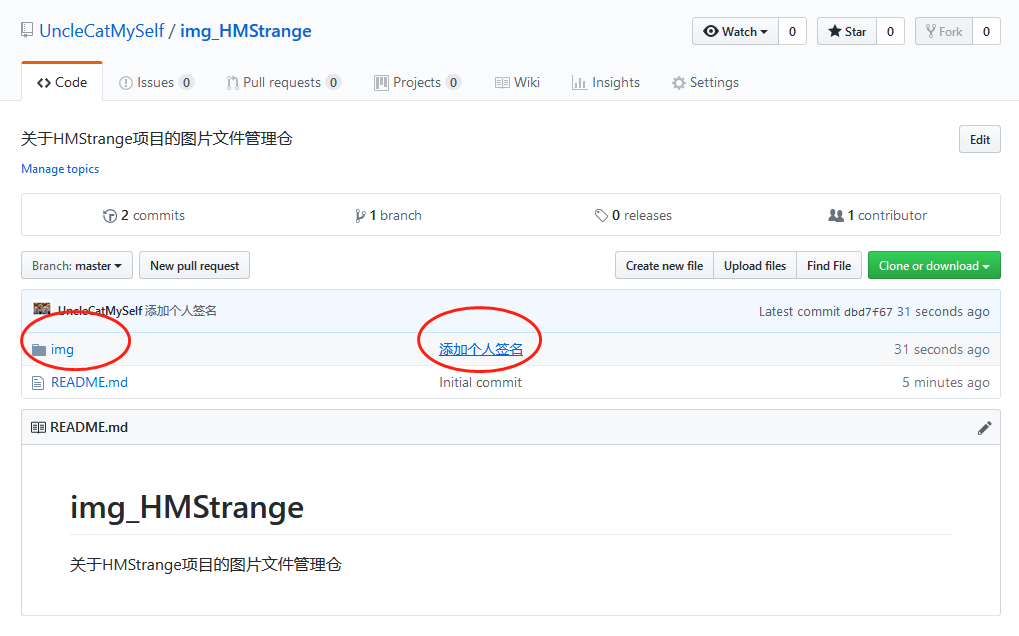The image size is (1019, 636).
Task: Click the Issues exclamation icon
Action: click(x=125, y=83)
